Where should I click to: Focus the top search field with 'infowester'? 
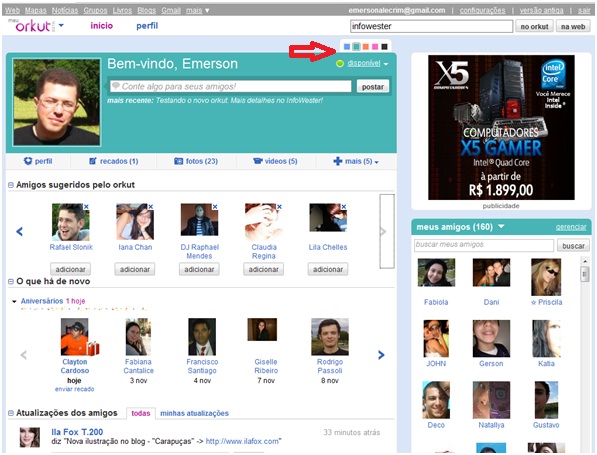(x=431, y=26)
